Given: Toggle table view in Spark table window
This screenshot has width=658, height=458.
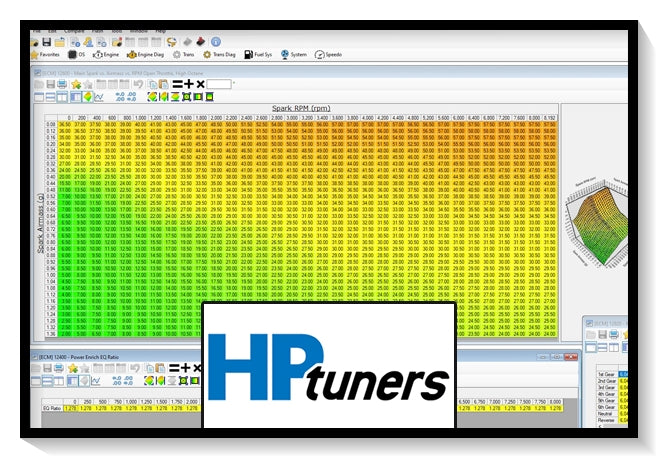Looking at the screenshot, I should [x=76, y=97].
